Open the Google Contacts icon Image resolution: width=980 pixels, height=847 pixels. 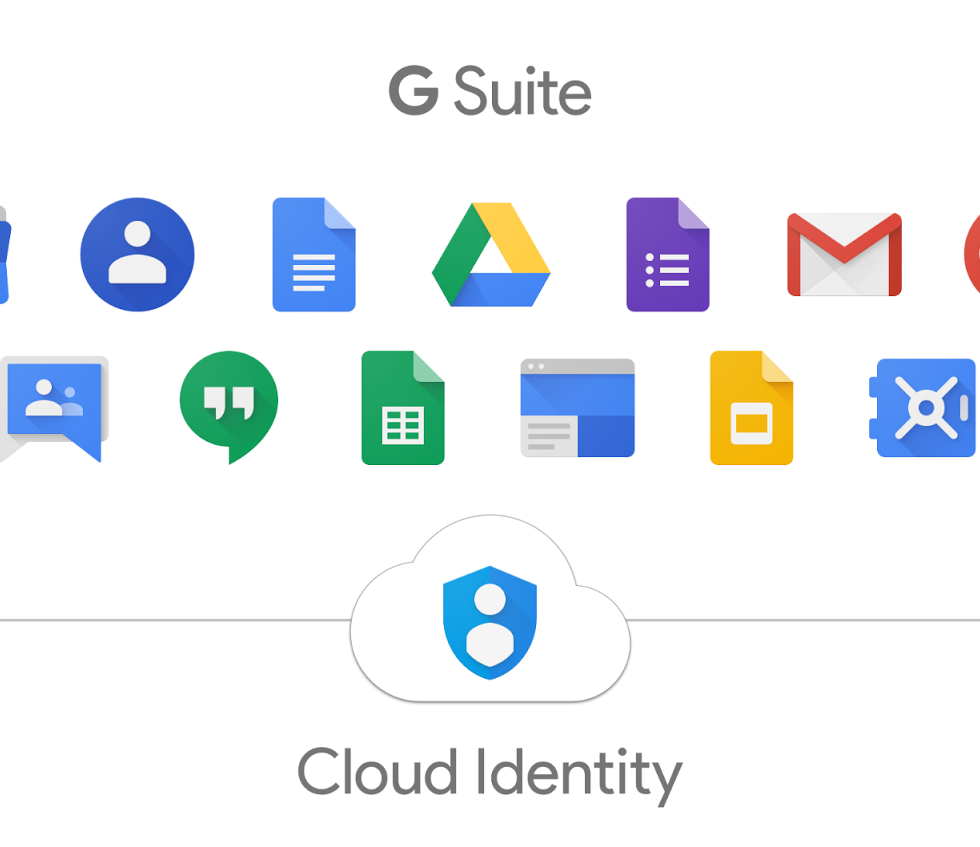(138, 254)
